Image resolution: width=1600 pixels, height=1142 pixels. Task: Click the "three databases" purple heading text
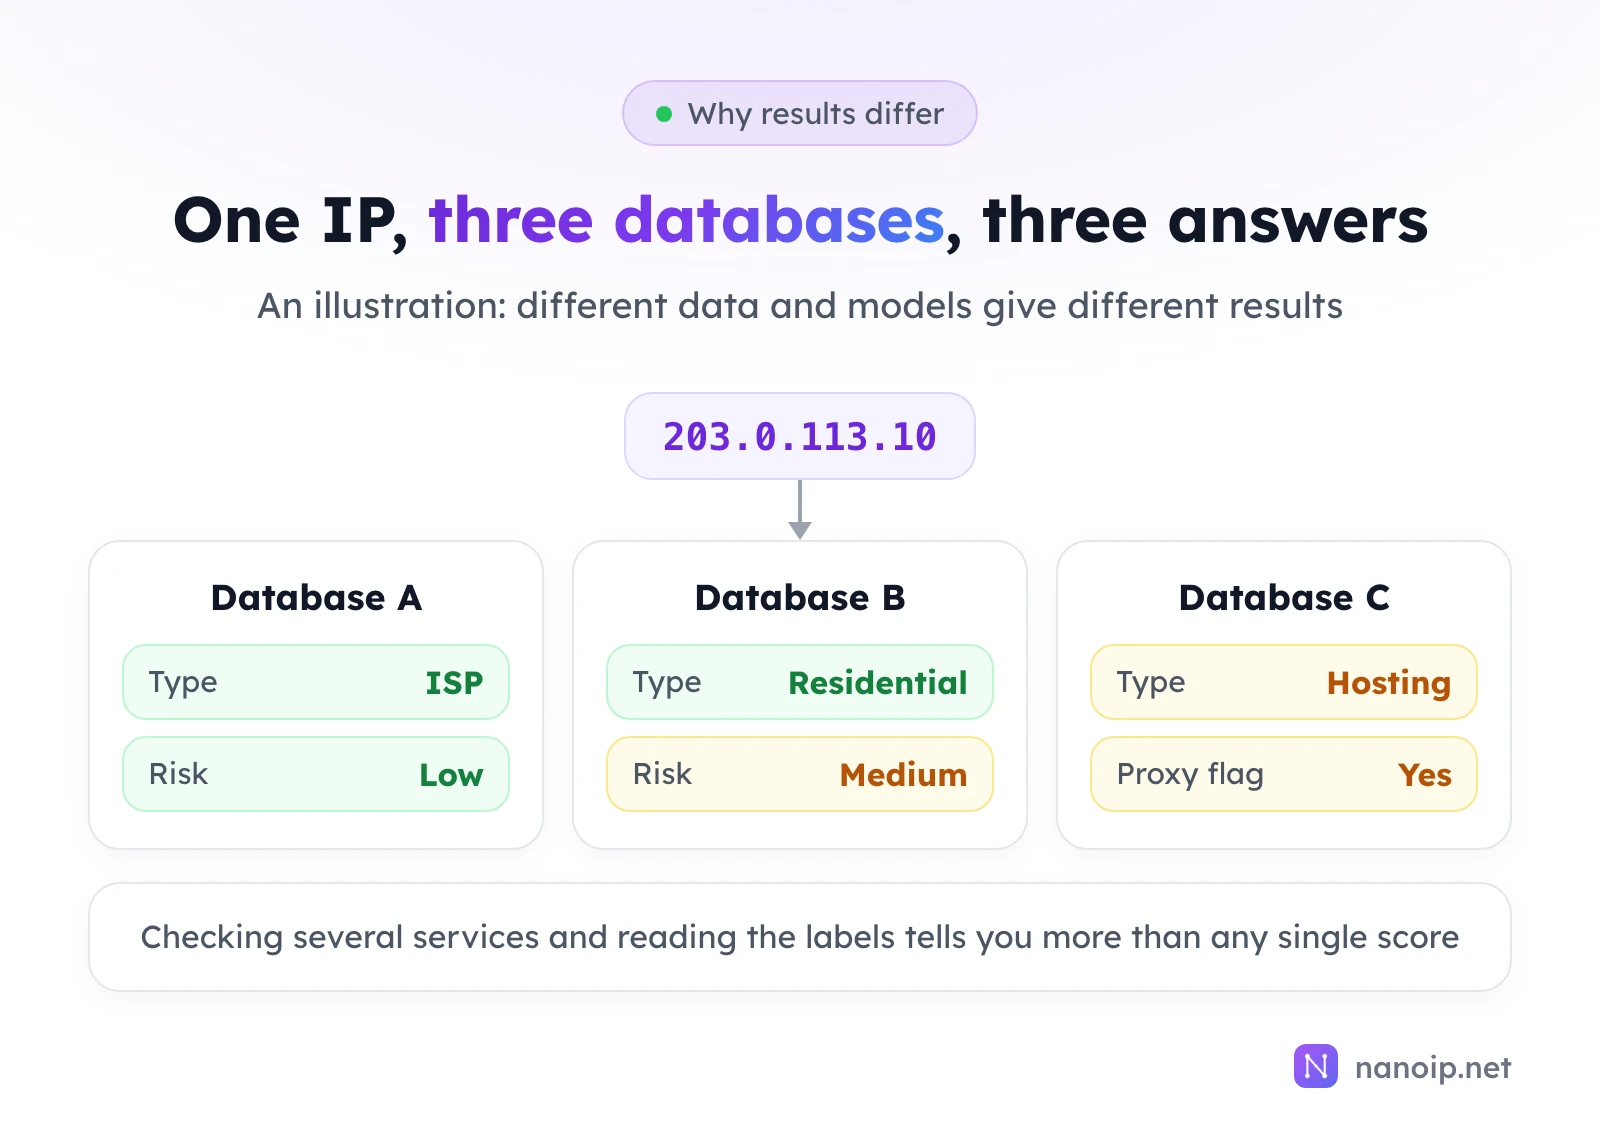click(687, 221)
